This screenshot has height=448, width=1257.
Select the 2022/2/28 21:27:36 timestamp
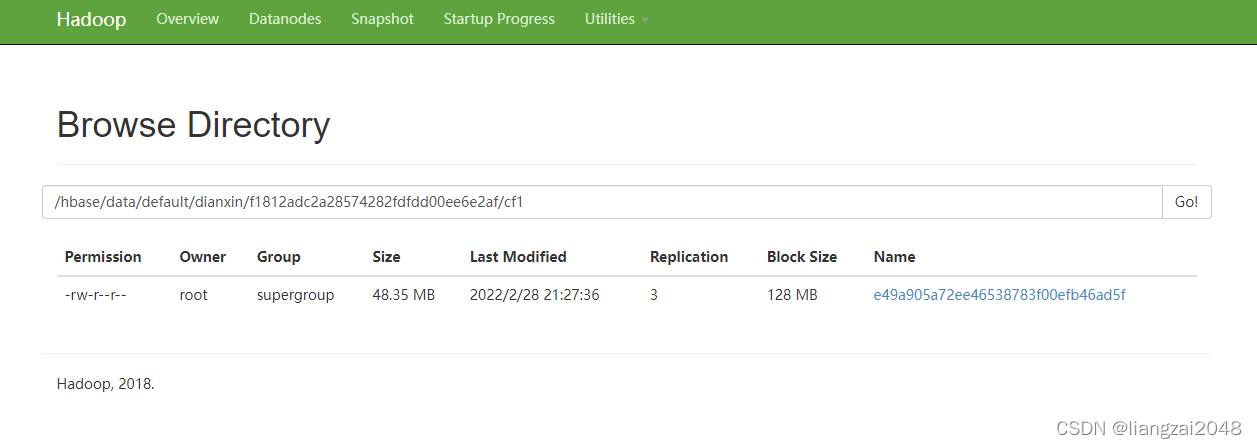coord(535,295)
